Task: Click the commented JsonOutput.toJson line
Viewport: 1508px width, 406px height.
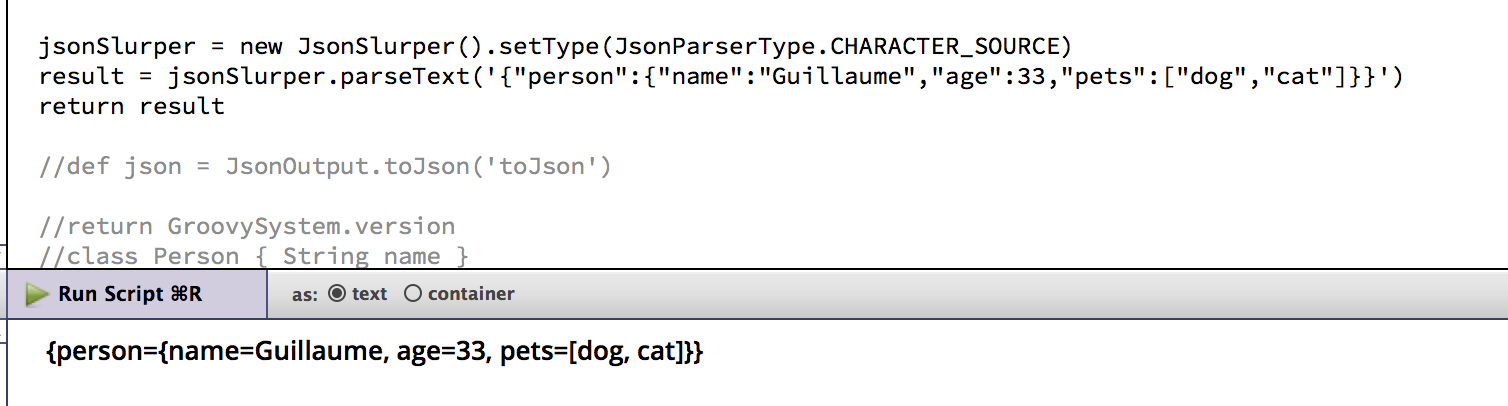Action: 325,167
